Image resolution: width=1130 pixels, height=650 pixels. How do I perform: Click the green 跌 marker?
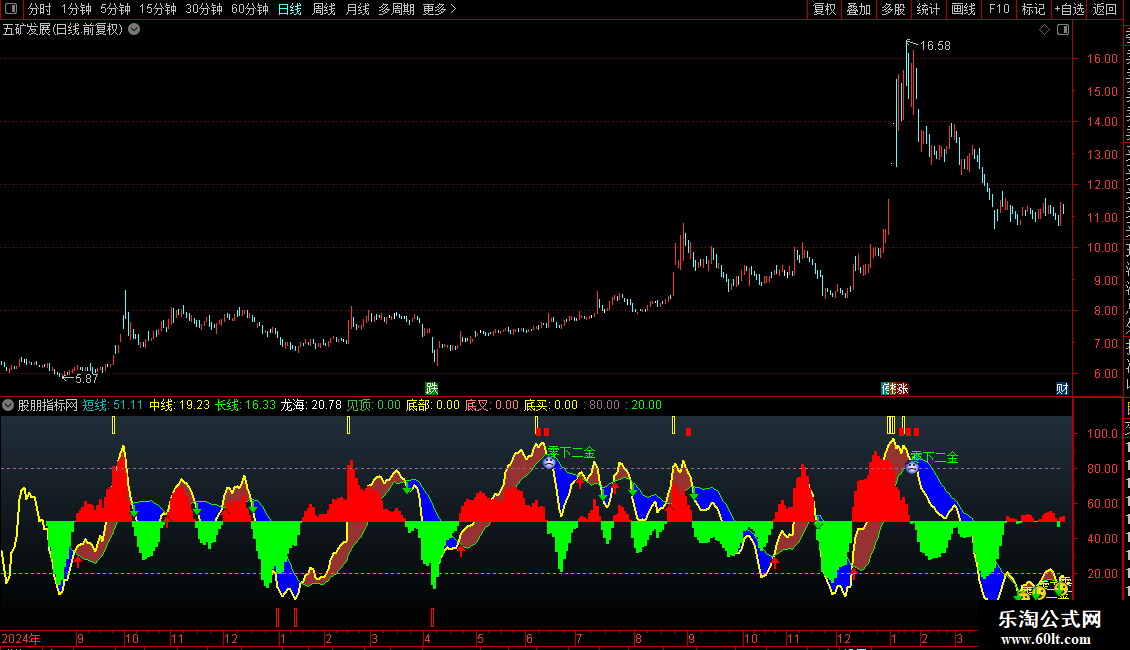pos(432,388)
